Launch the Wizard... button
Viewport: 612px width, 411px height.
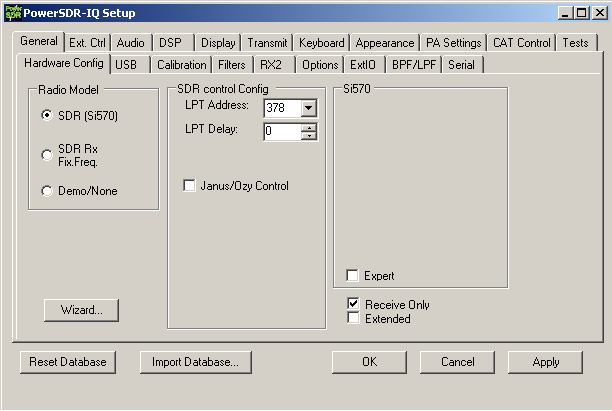pyautogui.click(x=81, y=310)
